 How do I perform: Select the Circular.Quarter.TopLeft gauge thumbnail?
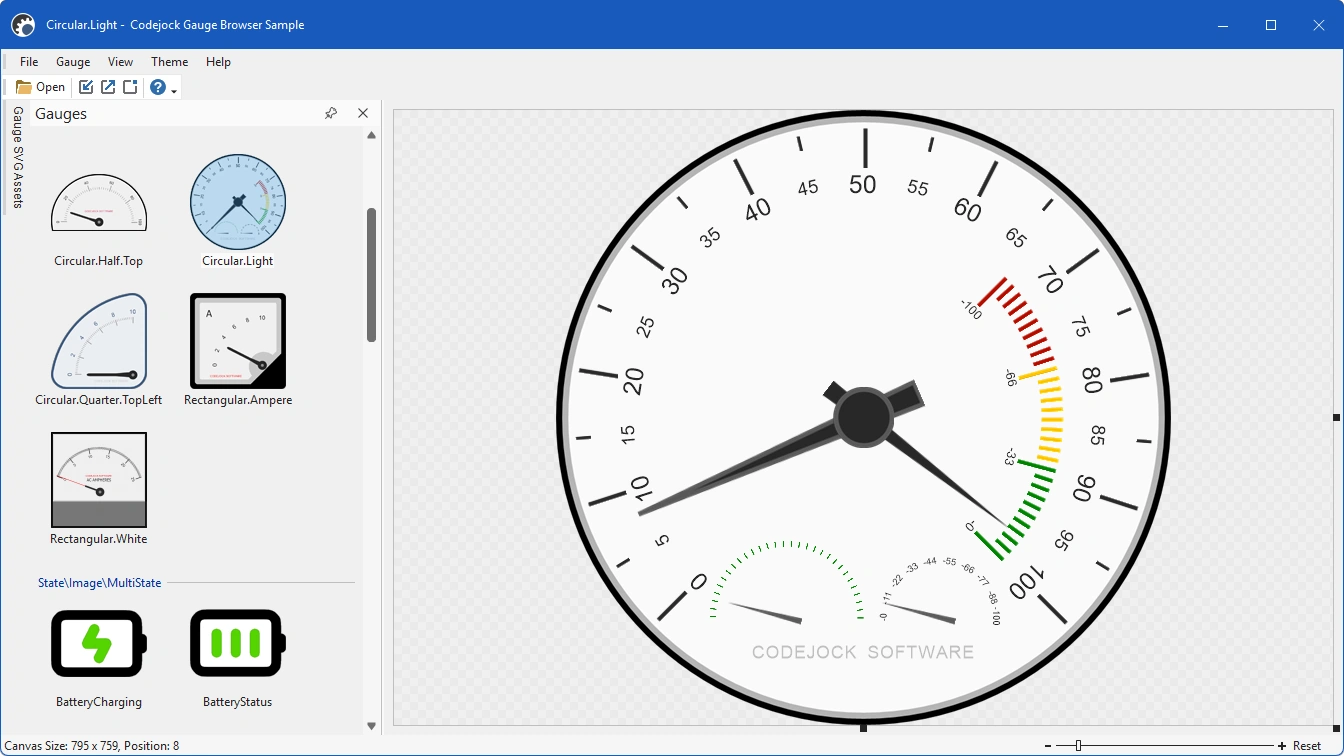(98, 341)
